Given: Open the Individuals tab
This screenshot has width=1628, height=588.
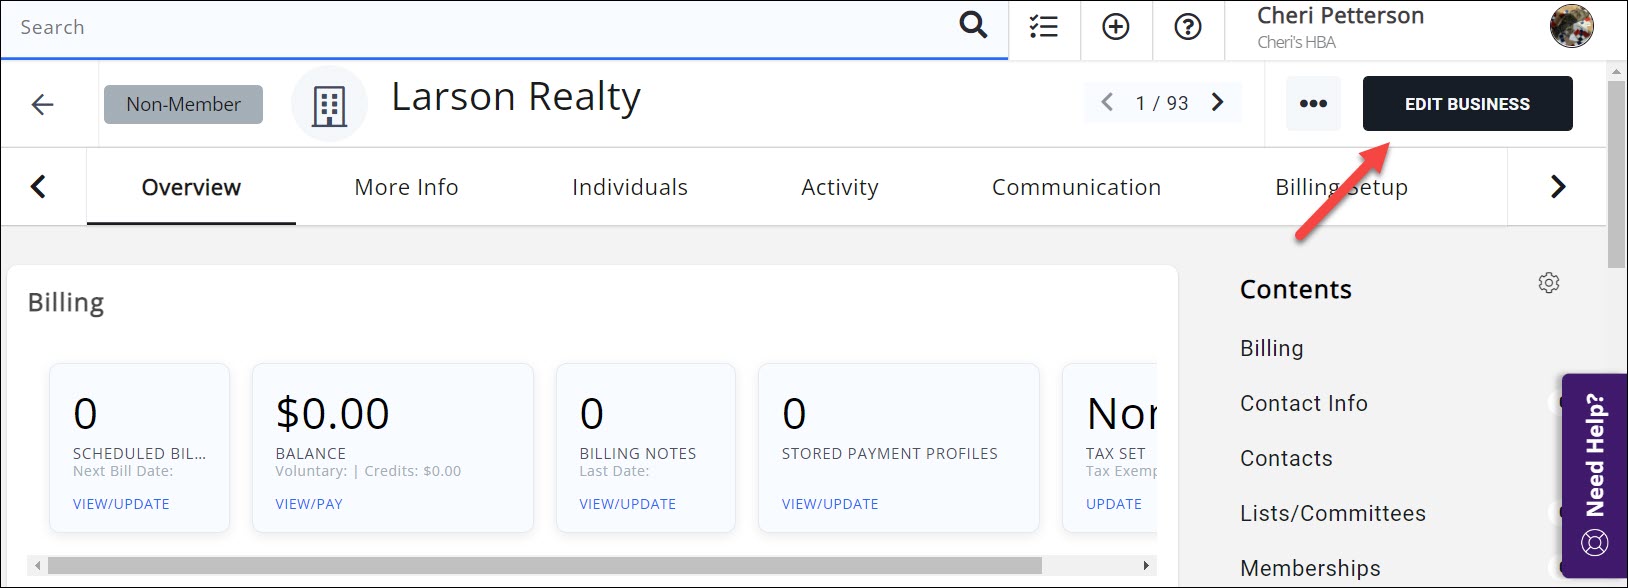Looking at the screenshot, I should (630, 187).
